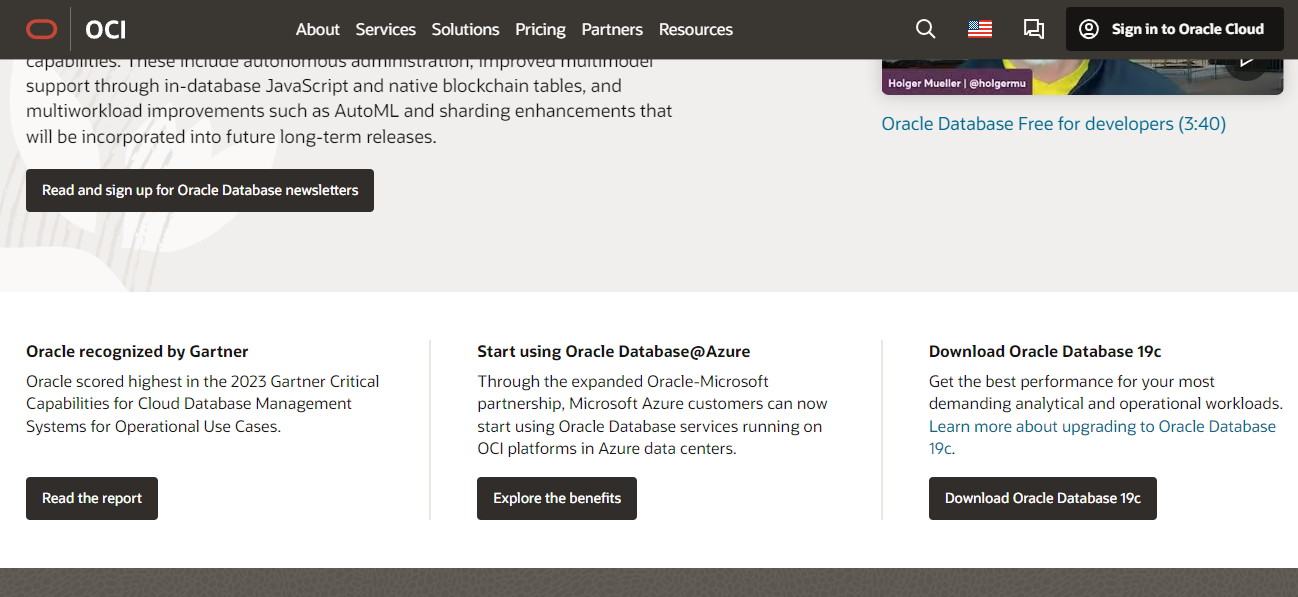The width and height of the screenshot is (1298, 597).
Task: Open the search magnifier
Action: (x=925, y=29)
